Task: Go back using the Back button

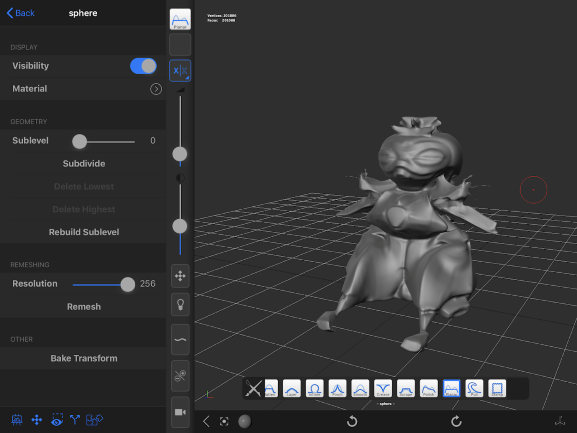Action: click(x=21, y=13)
